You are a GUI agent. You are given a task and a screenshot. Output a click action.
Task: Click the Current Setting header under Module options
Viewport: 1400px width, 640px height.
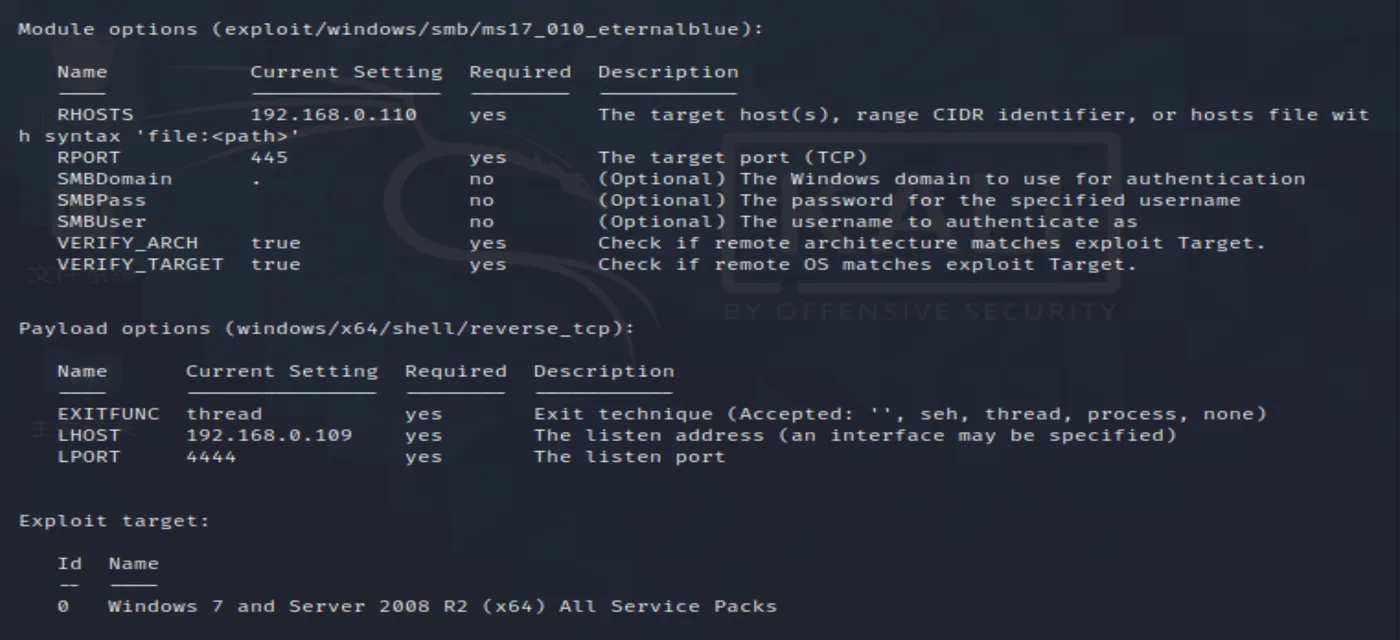pyautogui.click(x=346, y=72)
